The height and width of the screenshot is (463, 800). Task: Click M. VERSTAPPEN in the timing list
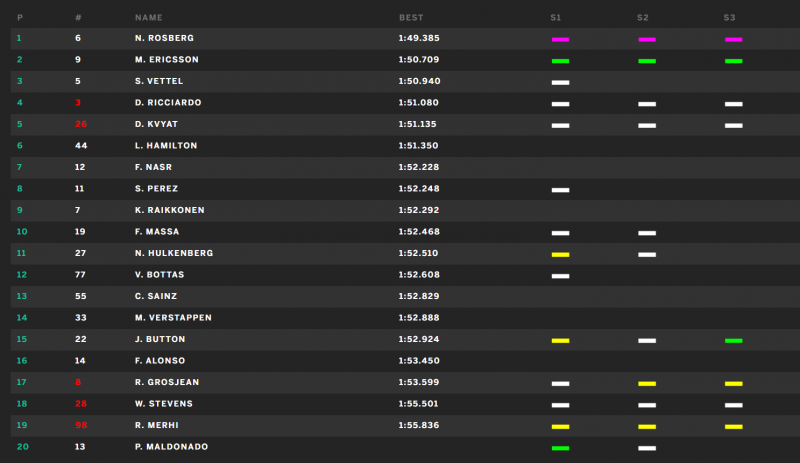click(x=173, y=318)
